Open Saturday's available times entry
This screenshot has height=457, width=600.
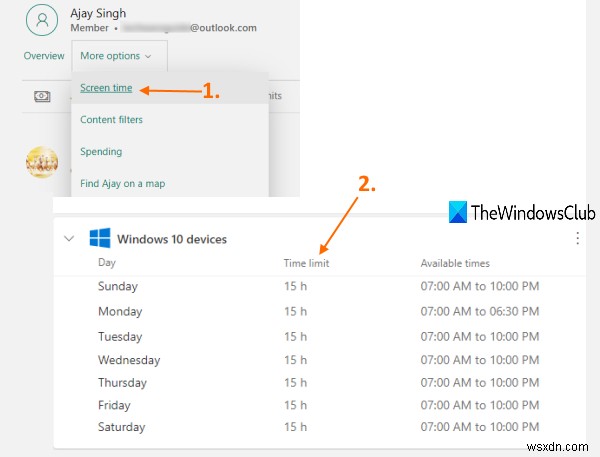[x=479, y=427]
